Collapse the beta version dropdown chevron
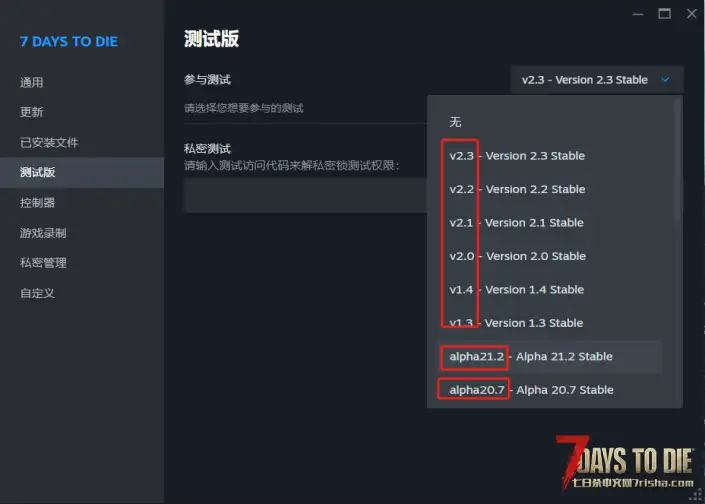 [x=665, y=80]
